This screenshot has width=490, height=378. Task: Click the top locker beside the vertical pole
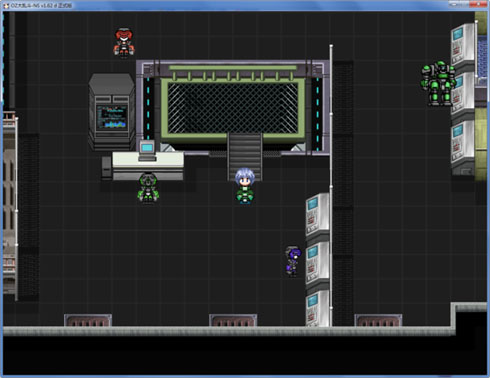point(318,217)
